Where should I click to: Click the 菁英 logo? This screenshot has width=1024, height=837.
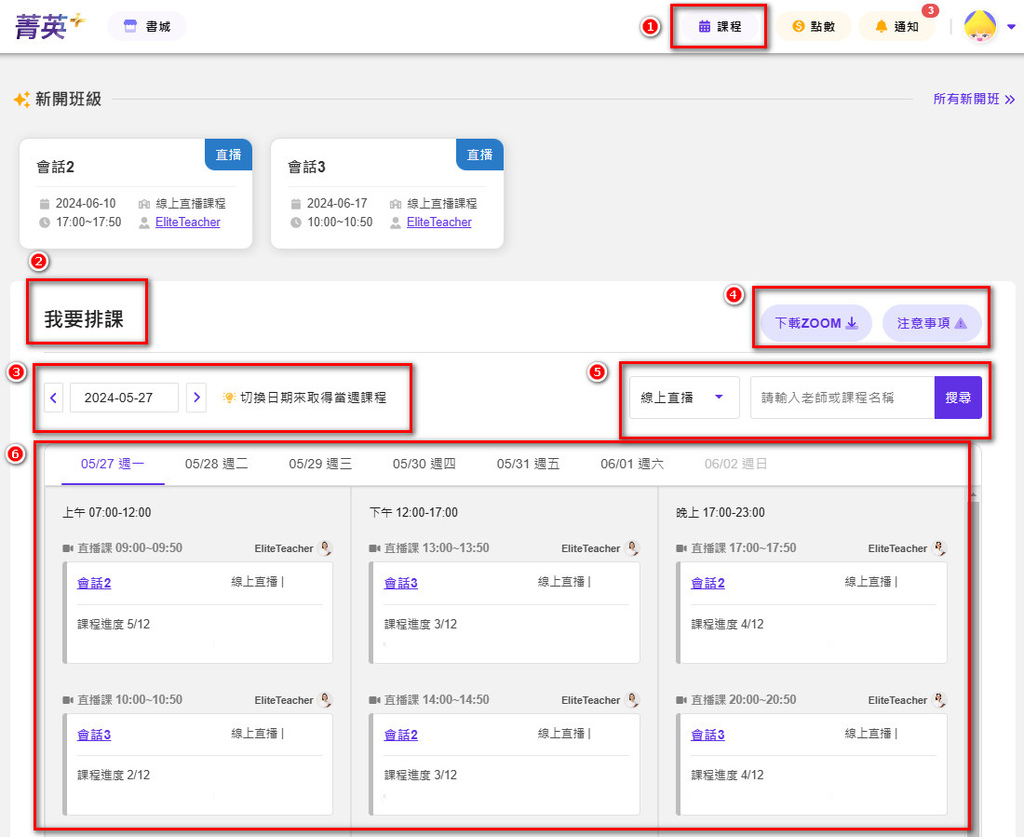(50, 26)
